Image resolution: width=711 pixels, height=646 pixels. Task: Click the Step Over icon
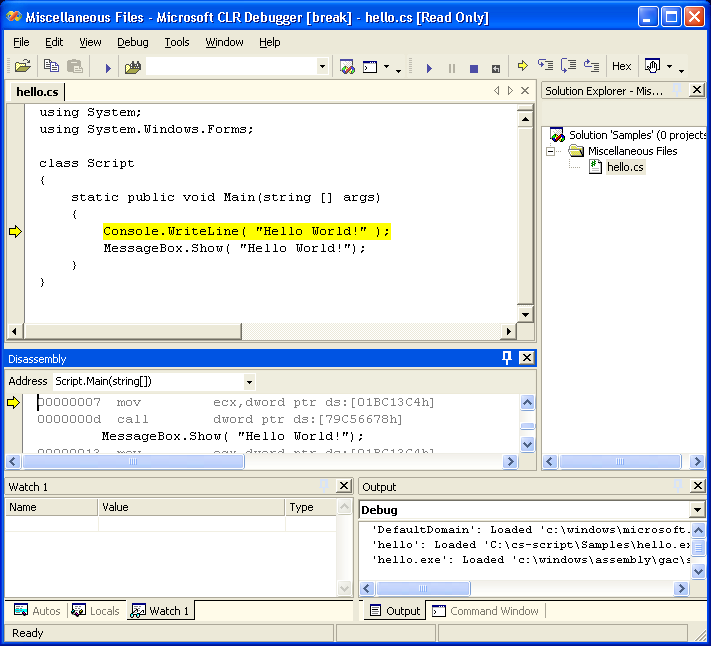(568, 66)
